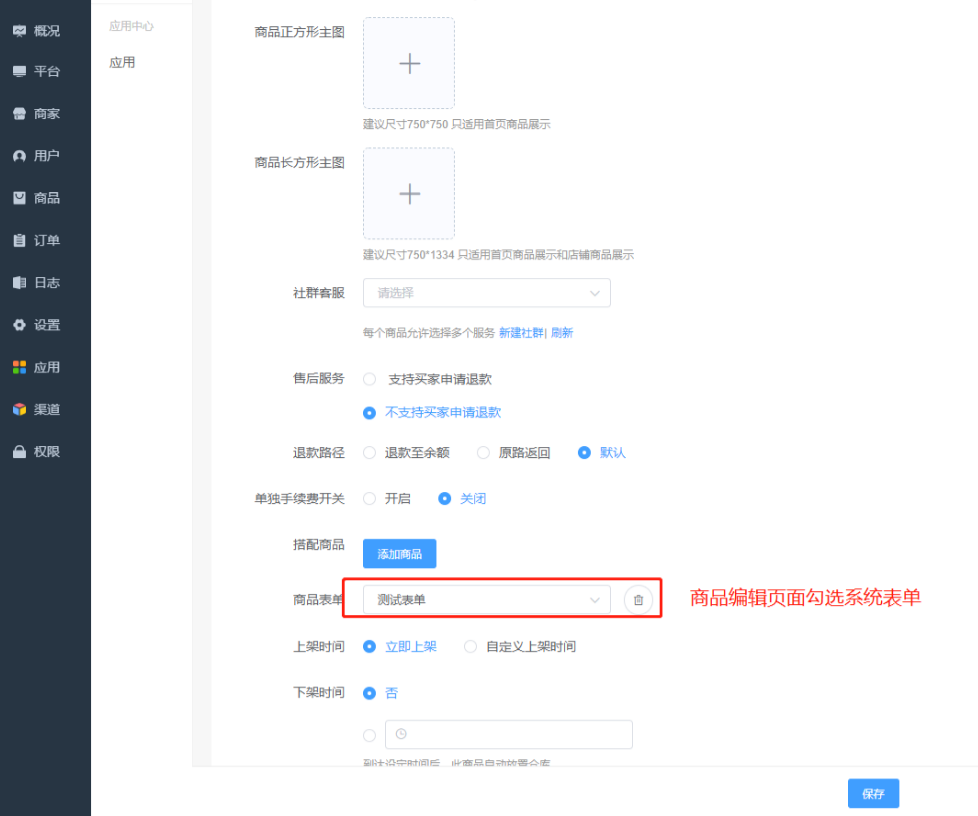
Task: Open the 商品表单 测试表单 dropdown
Action: pyautogui.click(x=487, y=600)
